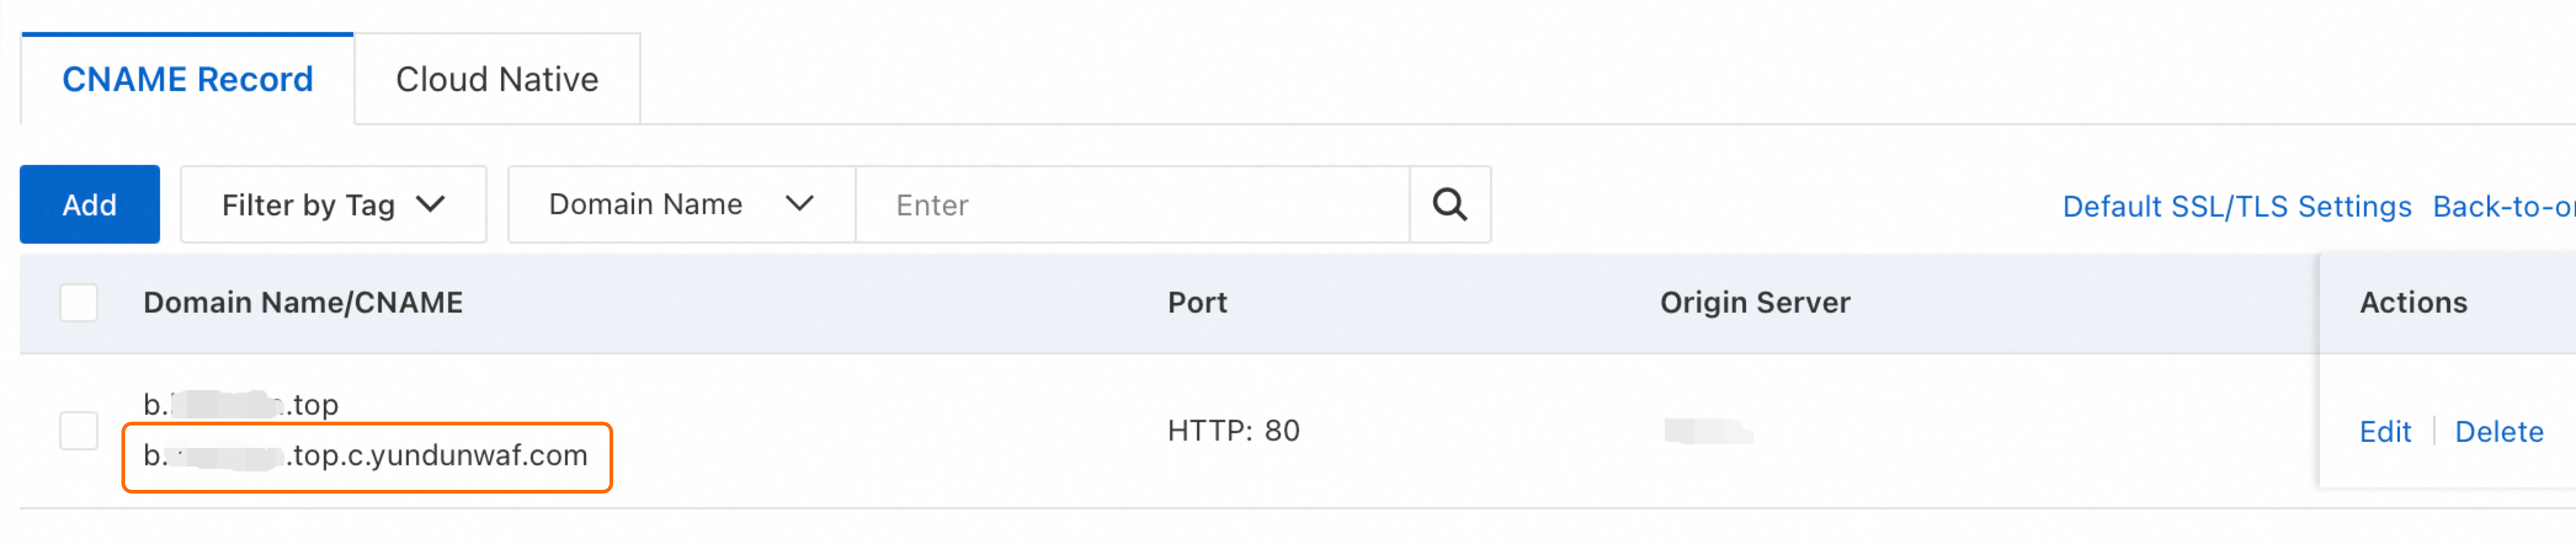Viewport: 2576px width, 544px height.
Task: Click the Enter search input field
Action: [x=1130, y=204]
